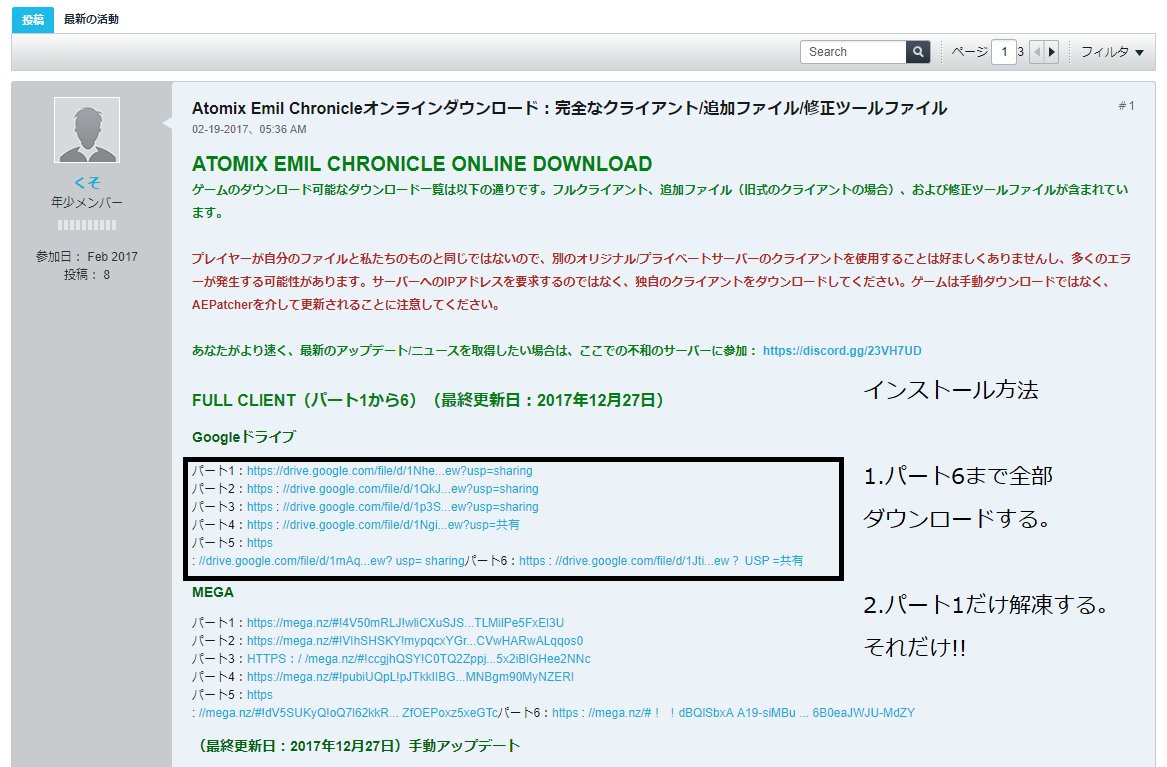1167x767 pixels.
Task: Click the user reputation bar
Action: [87, 225]
